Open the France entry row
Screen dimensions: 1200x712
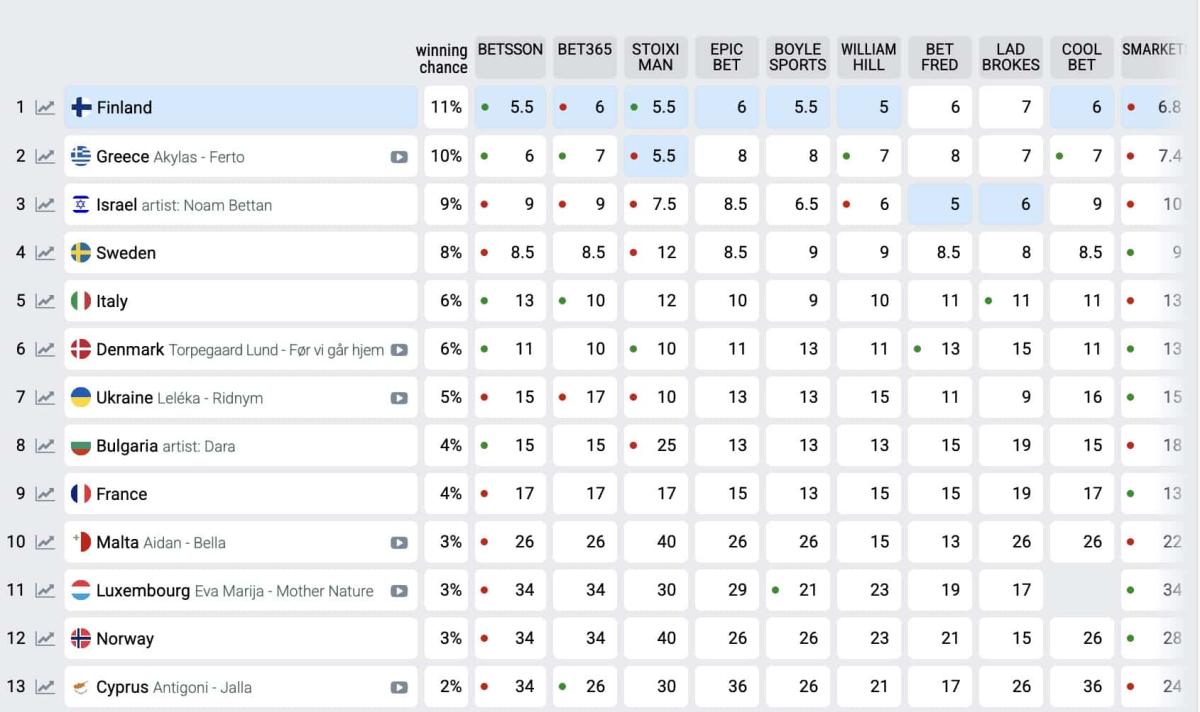(240, 494)
